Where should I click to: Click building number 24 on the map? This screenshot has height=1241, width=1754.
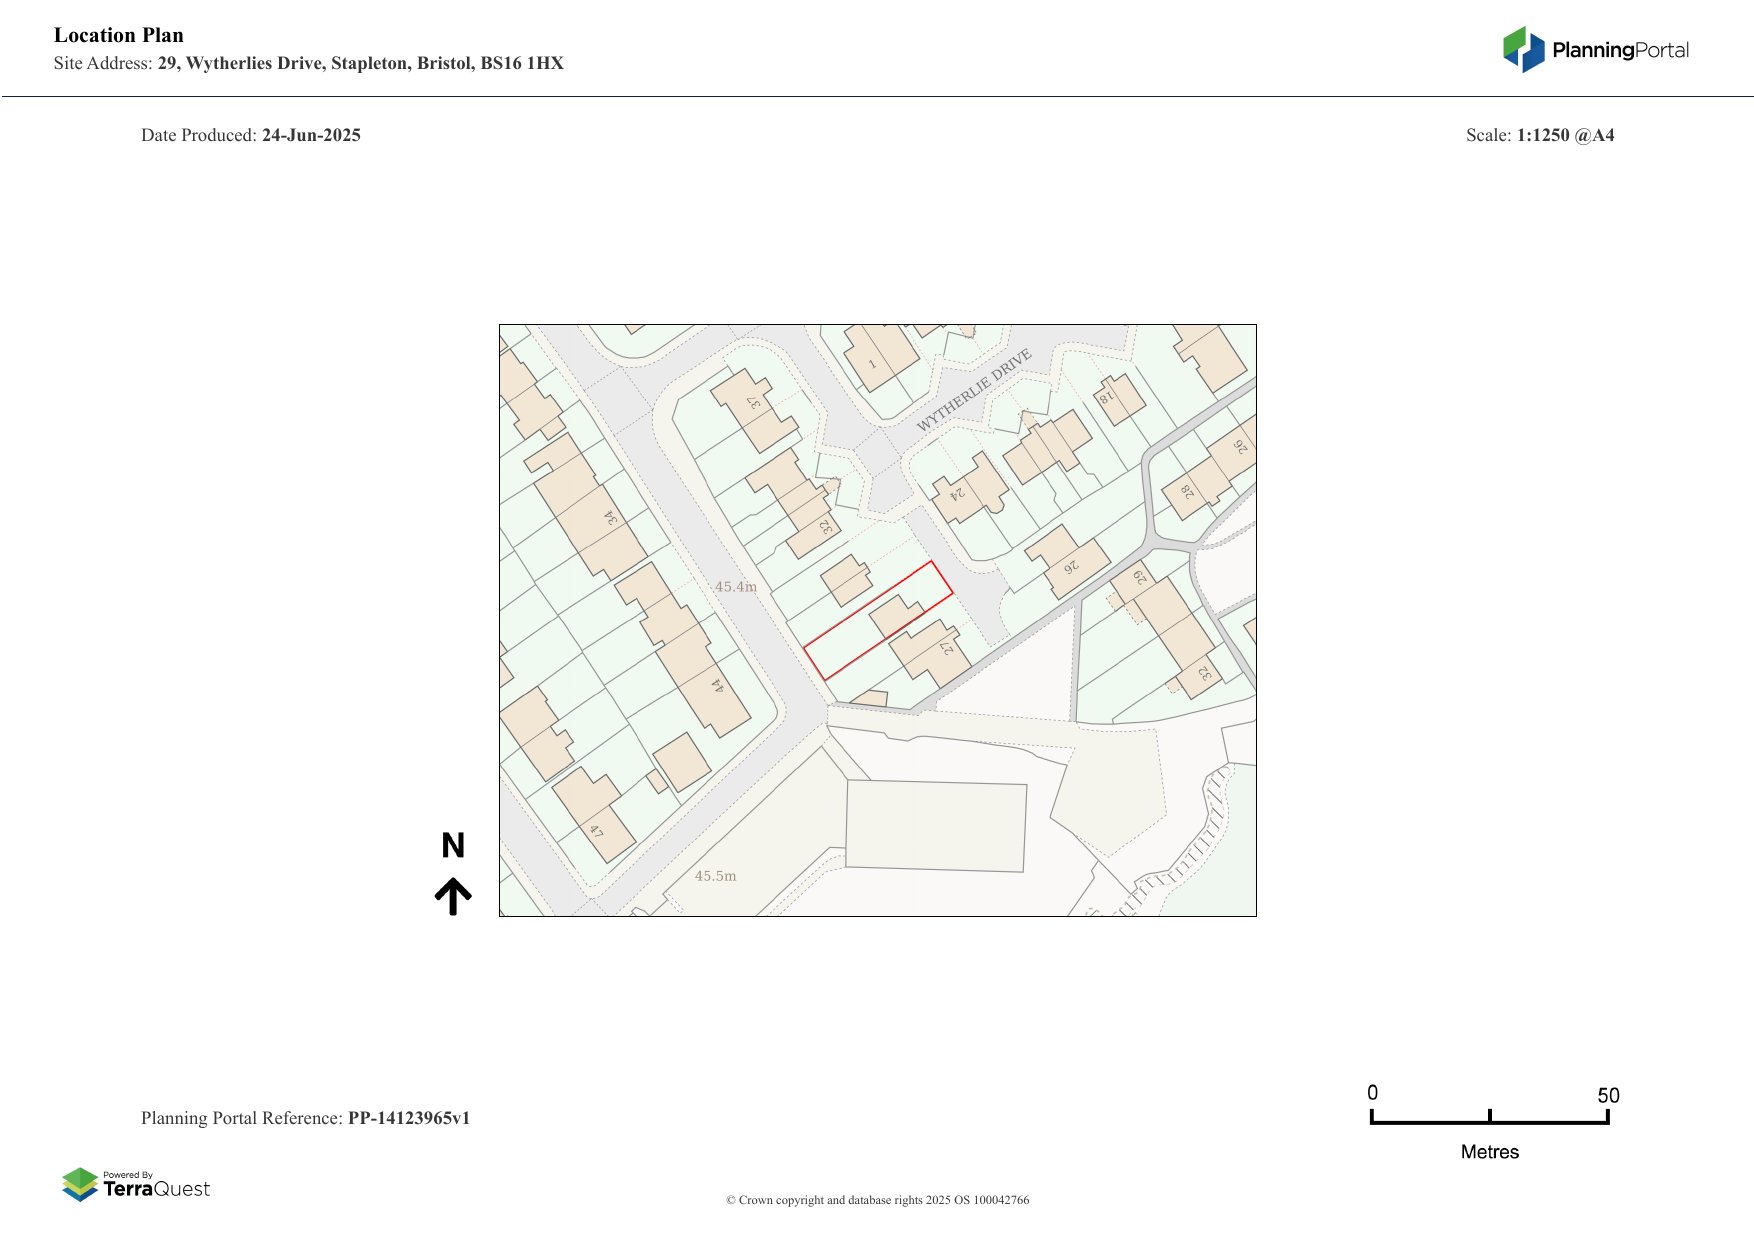tap(957, 493)
